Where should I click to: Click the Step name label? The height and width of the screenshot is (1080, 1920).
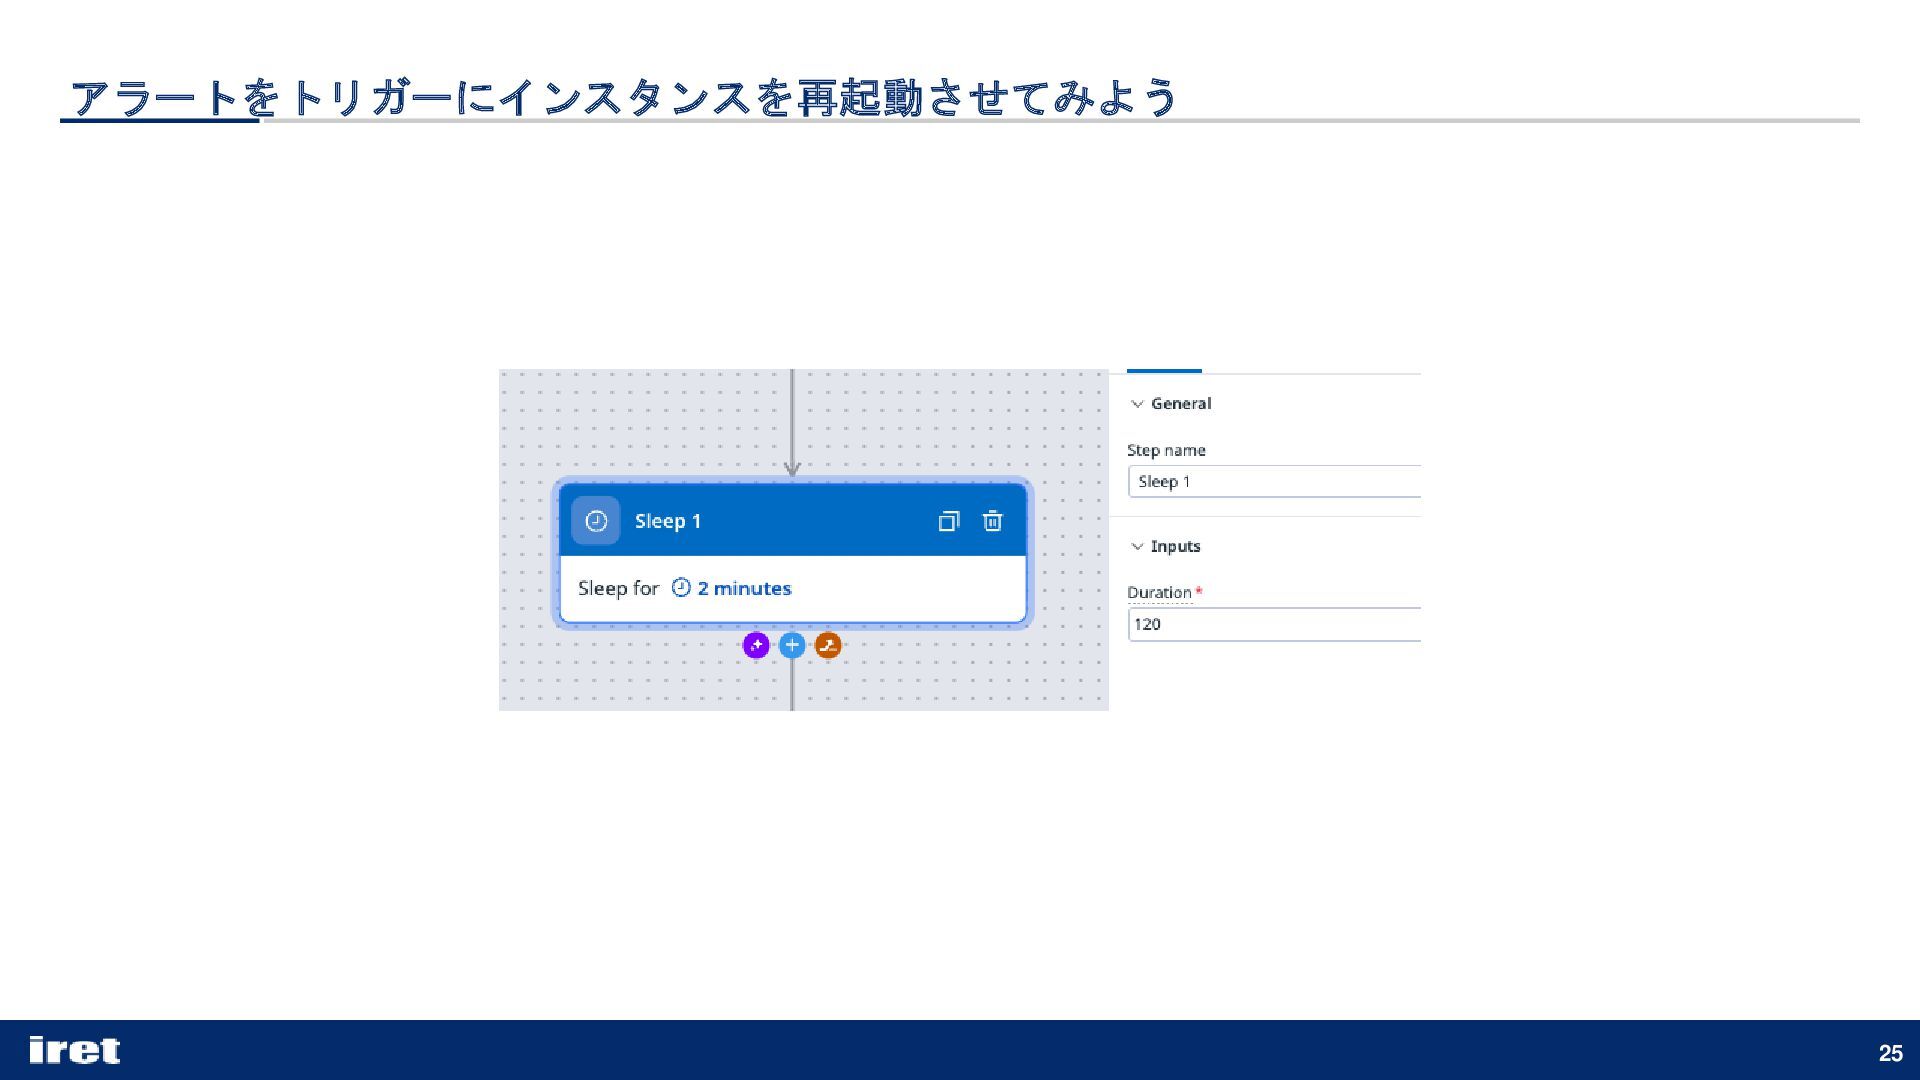(x=1166, y=450)
